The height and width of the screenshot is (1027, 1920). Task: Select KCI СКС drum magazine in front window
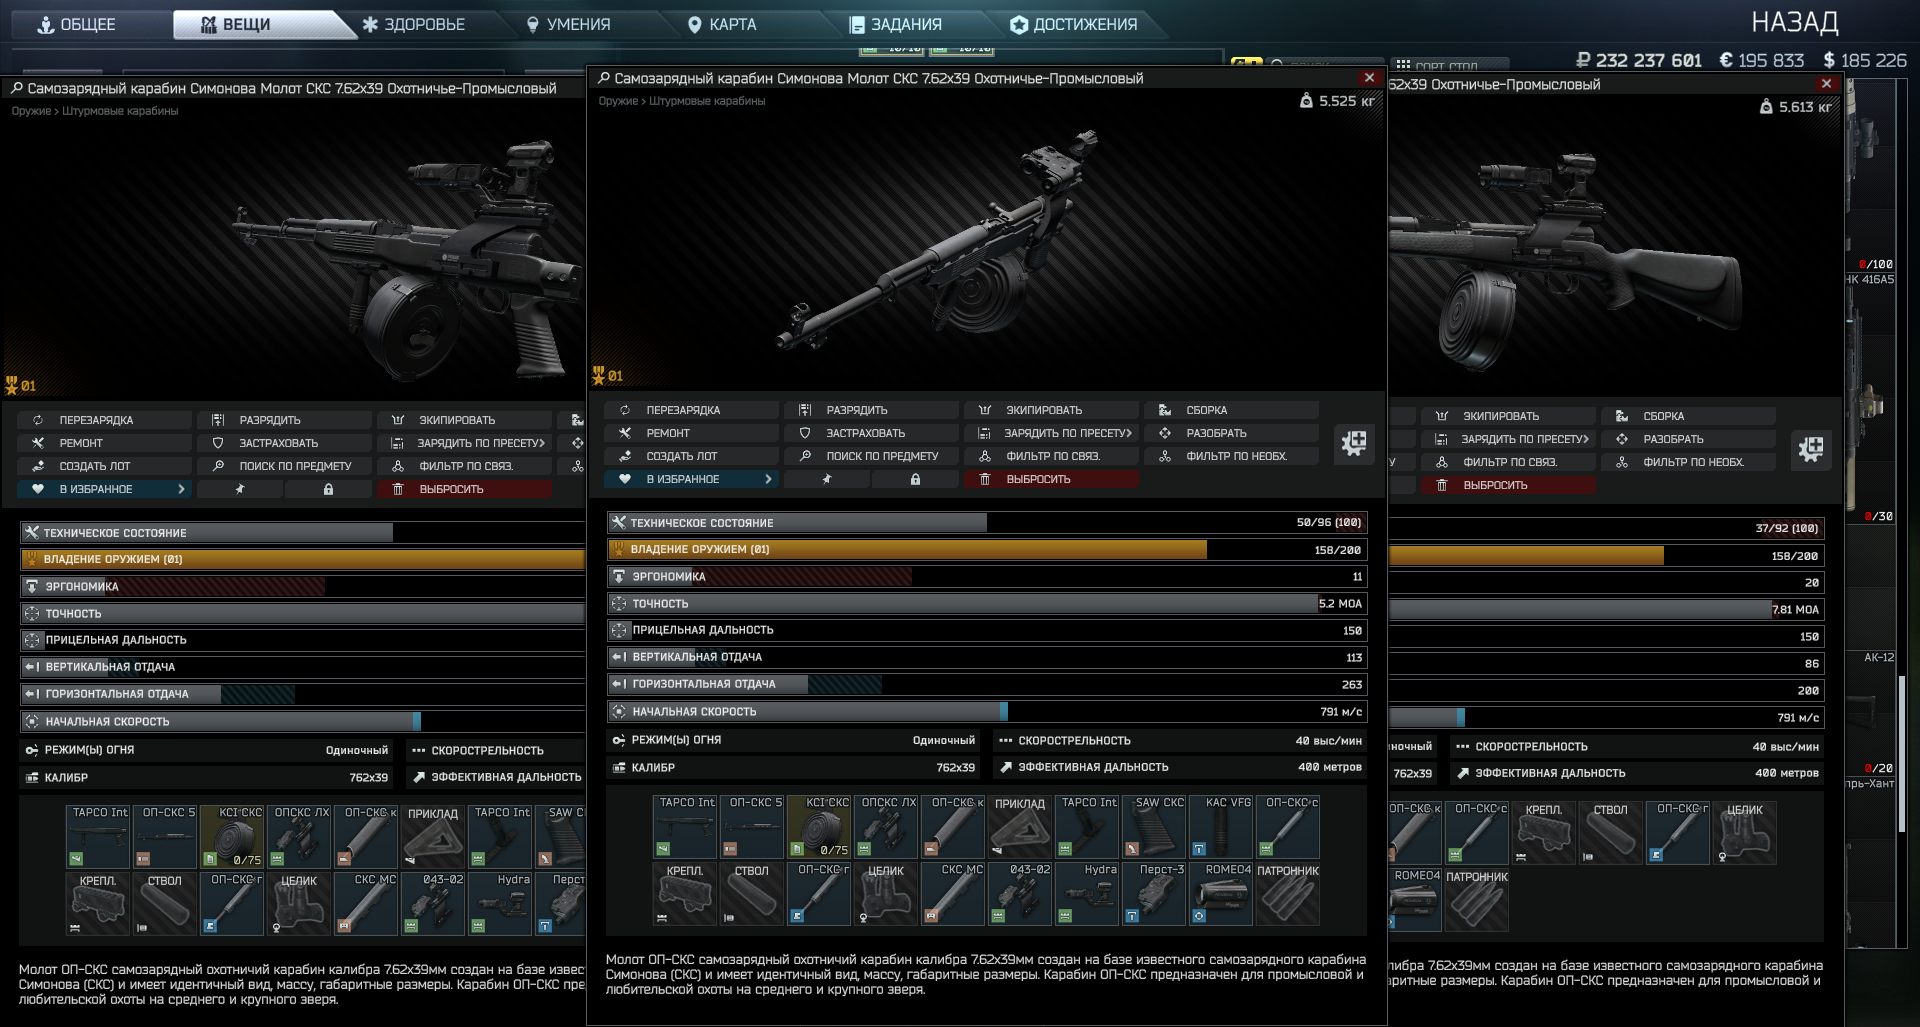click(x=821, y=827)
